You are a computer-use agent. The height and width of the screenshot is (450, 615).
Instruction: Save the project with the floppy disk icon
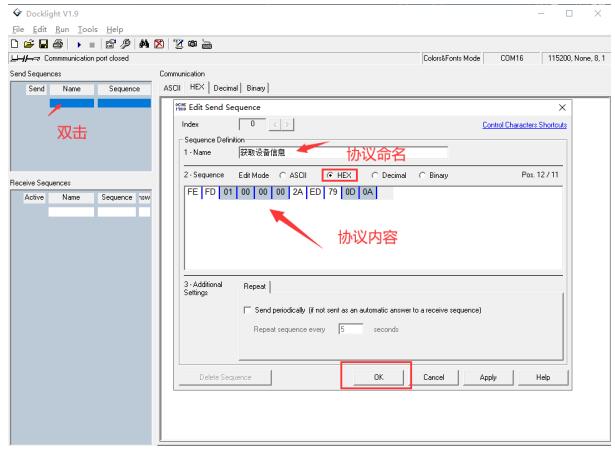tap(43, 44)
